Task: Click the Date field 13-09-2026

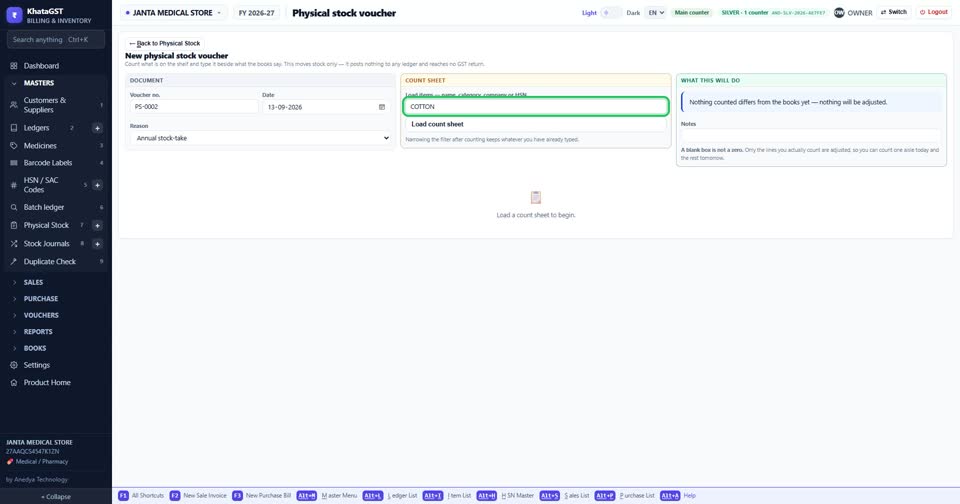Action: (x=327, y=107)
